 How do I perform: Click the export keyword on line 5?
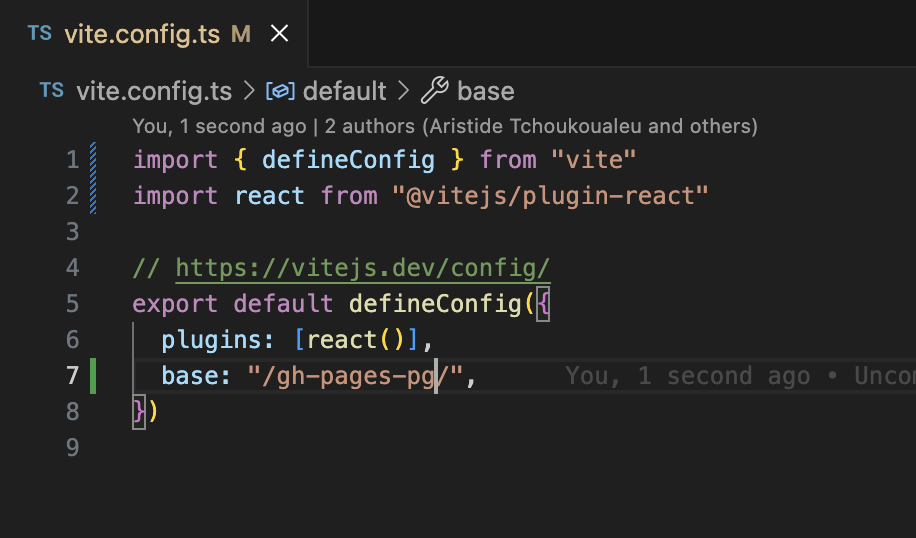175,304
